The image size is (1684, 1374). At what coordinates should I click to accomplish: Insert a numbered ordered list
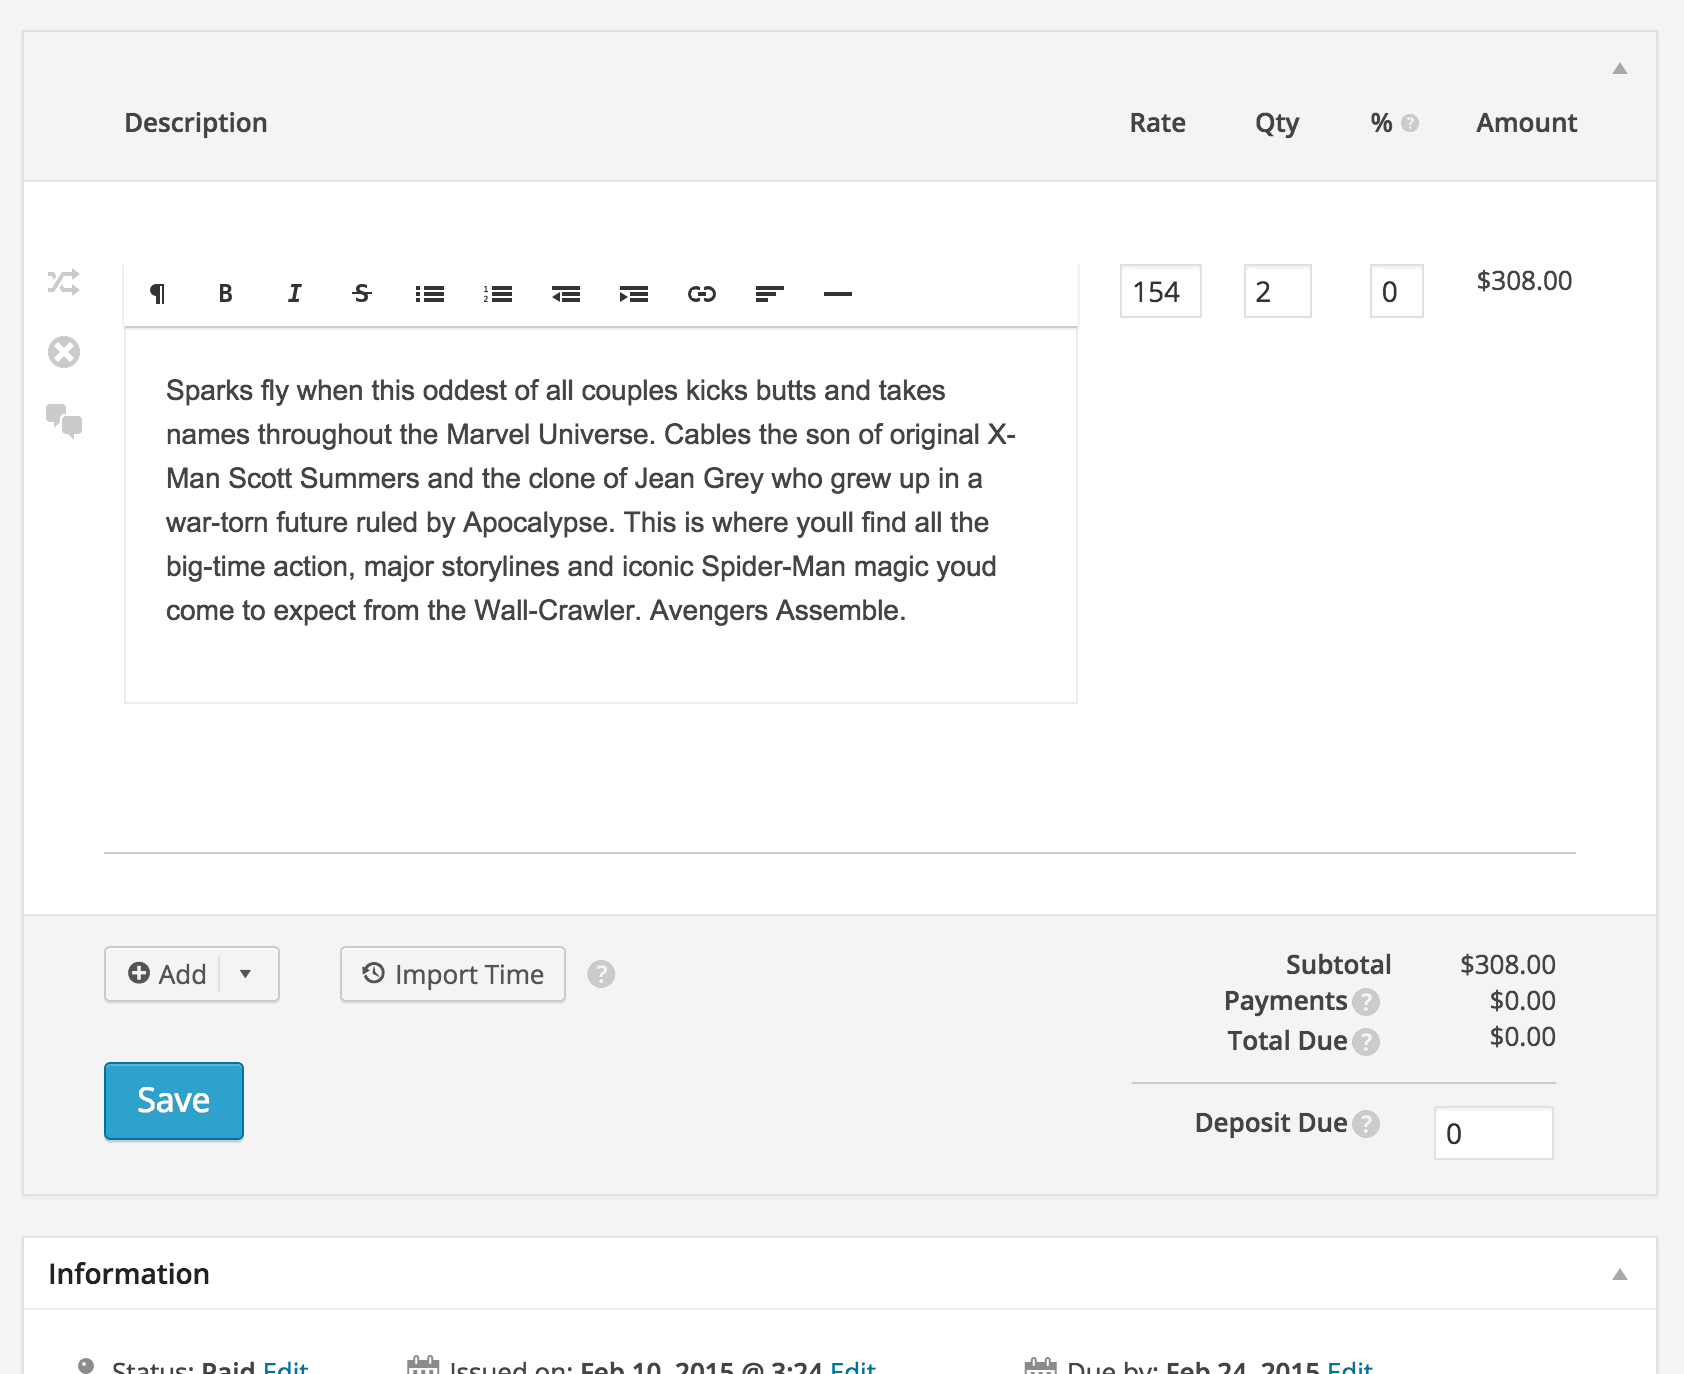pos(498,293)
